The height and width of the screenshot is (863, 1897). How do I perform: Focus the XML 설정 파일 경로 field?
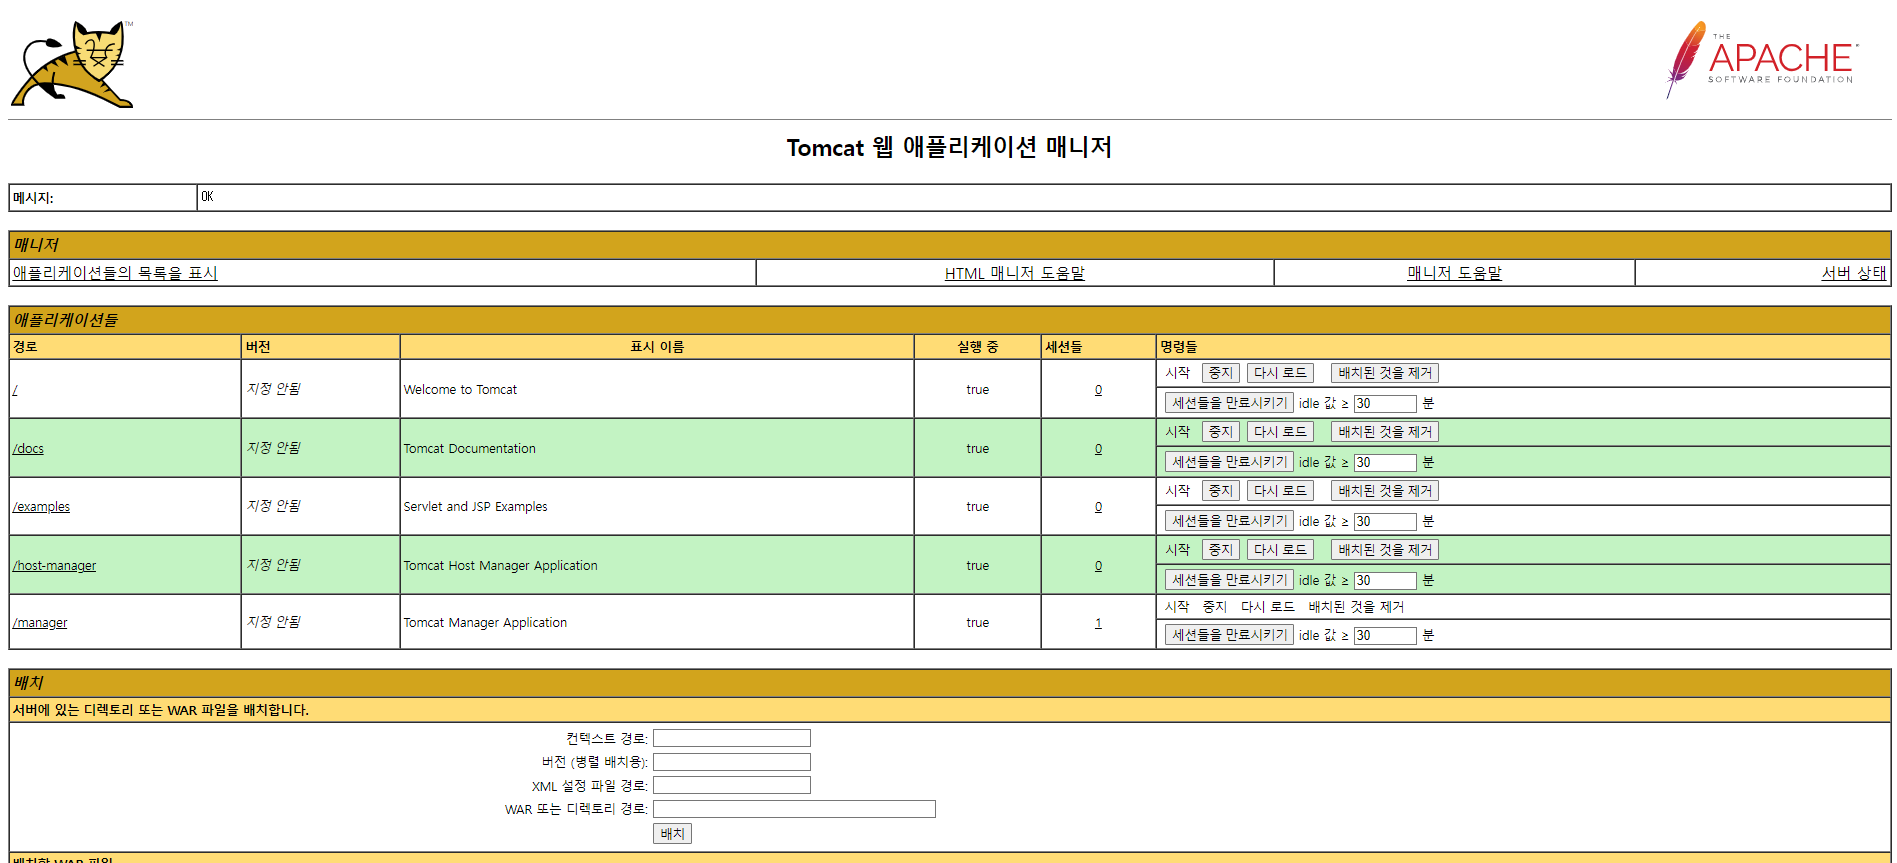coord(732,785)
